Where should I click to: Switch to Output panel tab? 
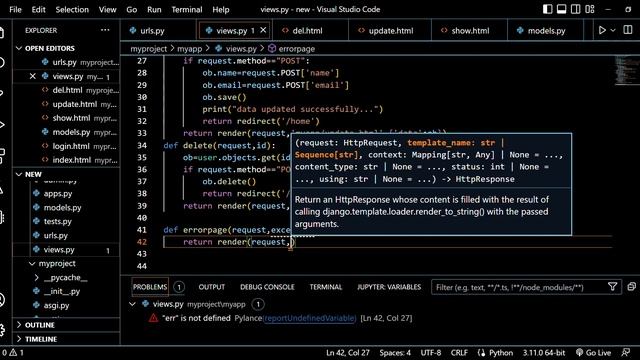211,287
